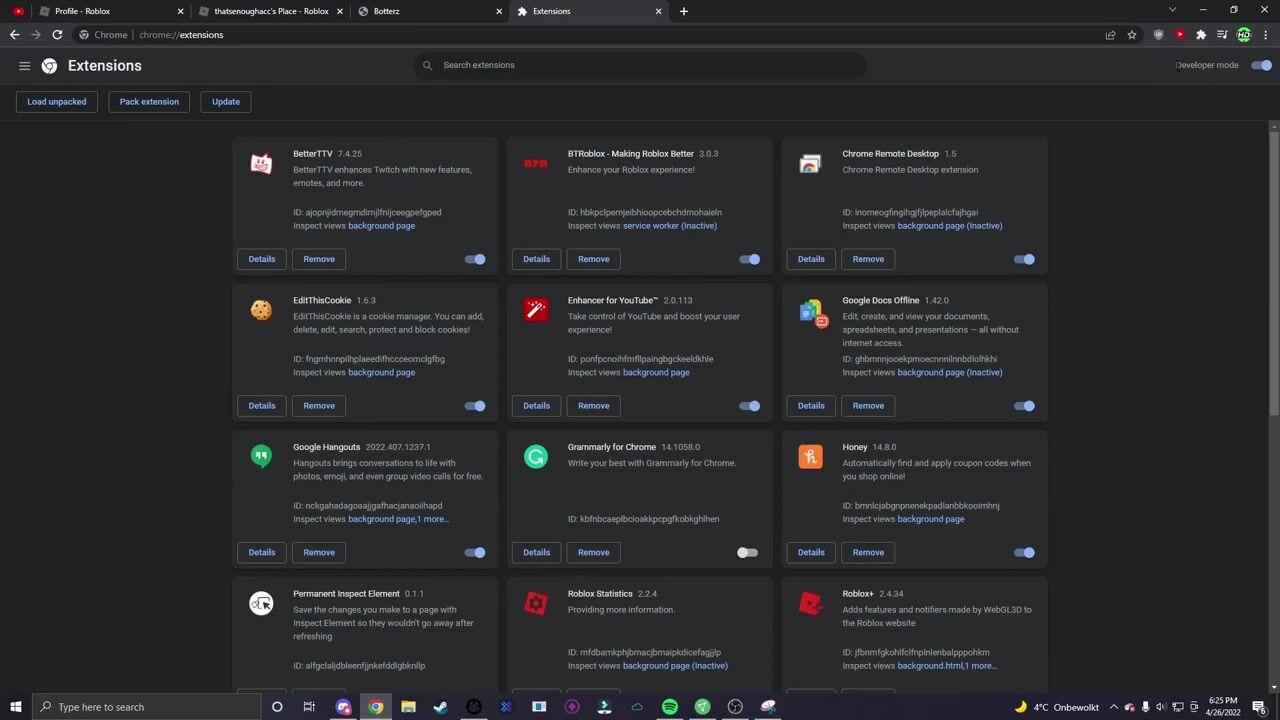Remove the BTRoblox extension

593,259
